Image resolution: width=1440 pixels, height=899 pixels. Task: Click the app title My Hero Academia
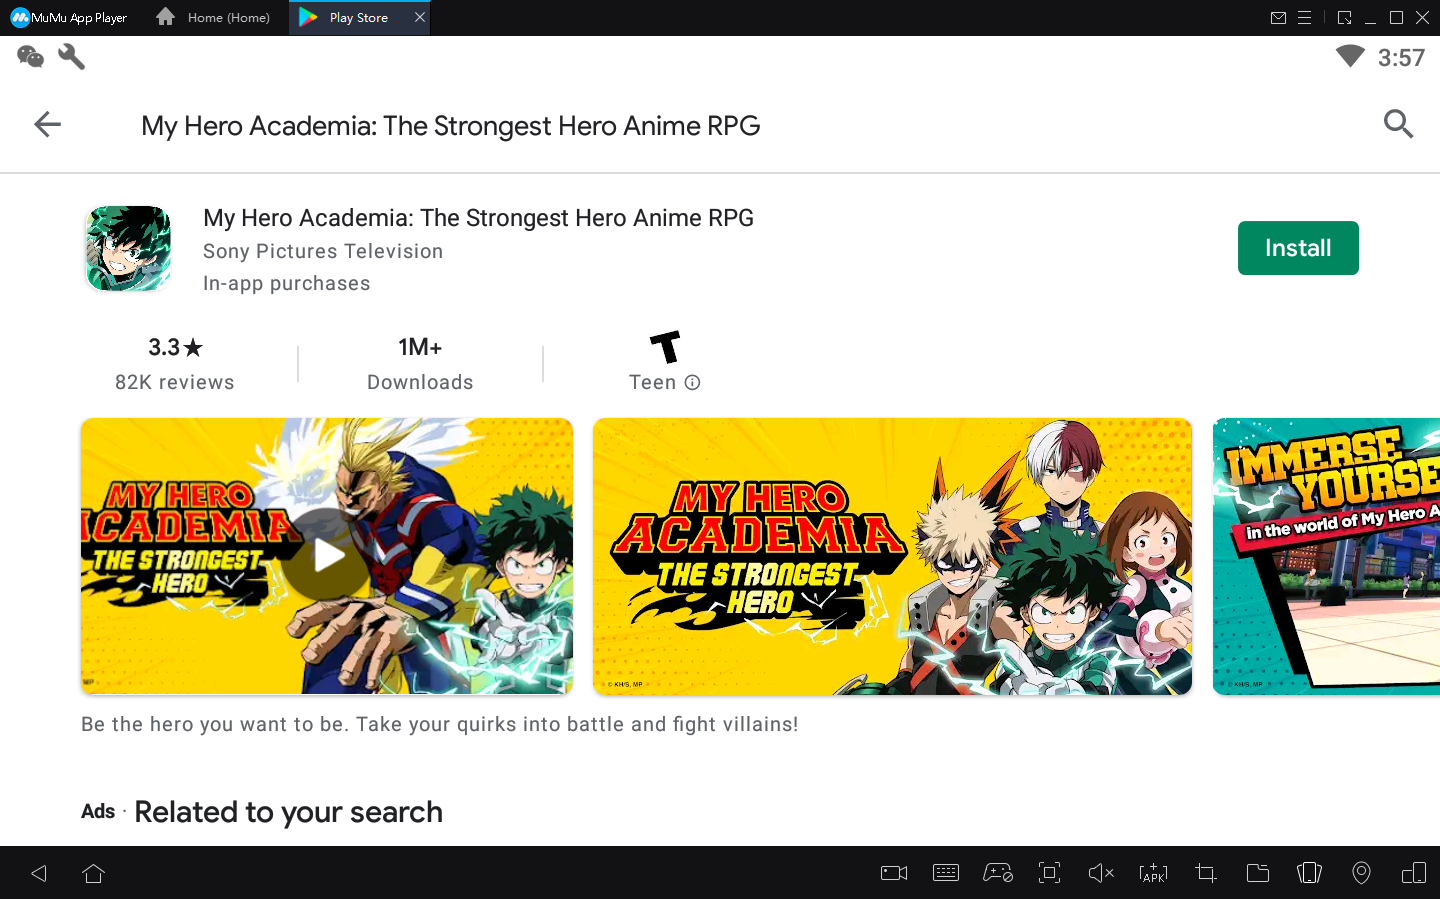tap(478, 218)
